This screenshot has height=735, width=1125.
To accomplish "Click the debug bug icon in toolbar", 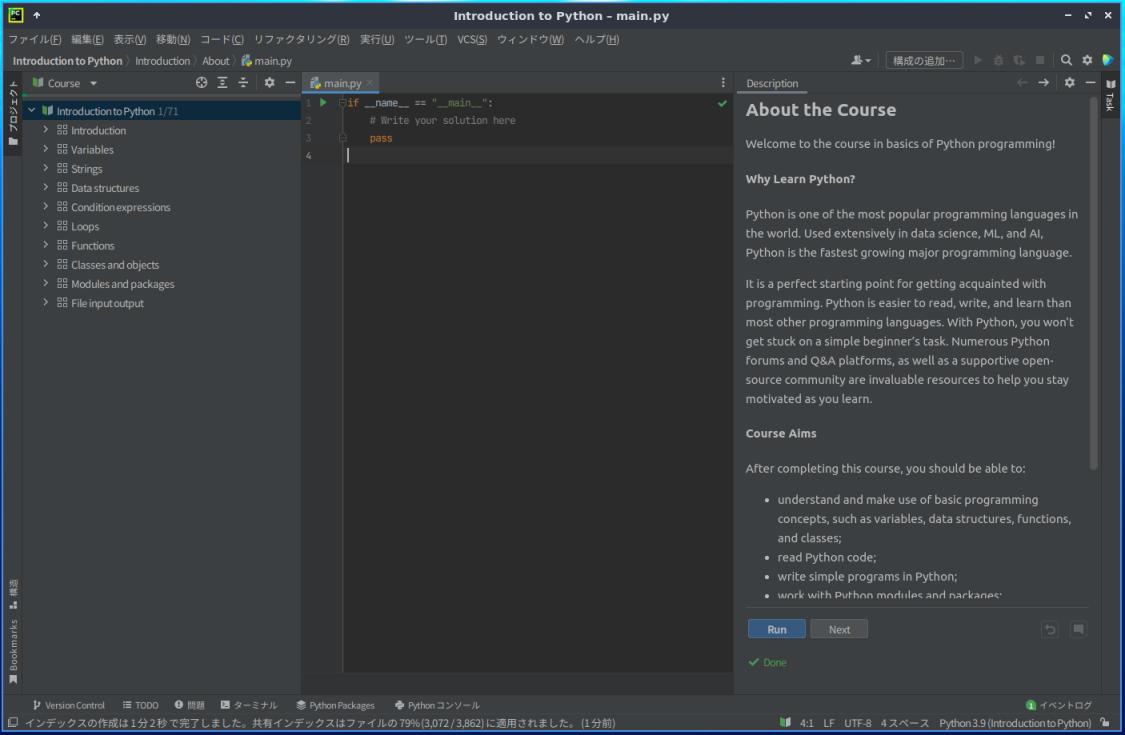I will point(998,60).
